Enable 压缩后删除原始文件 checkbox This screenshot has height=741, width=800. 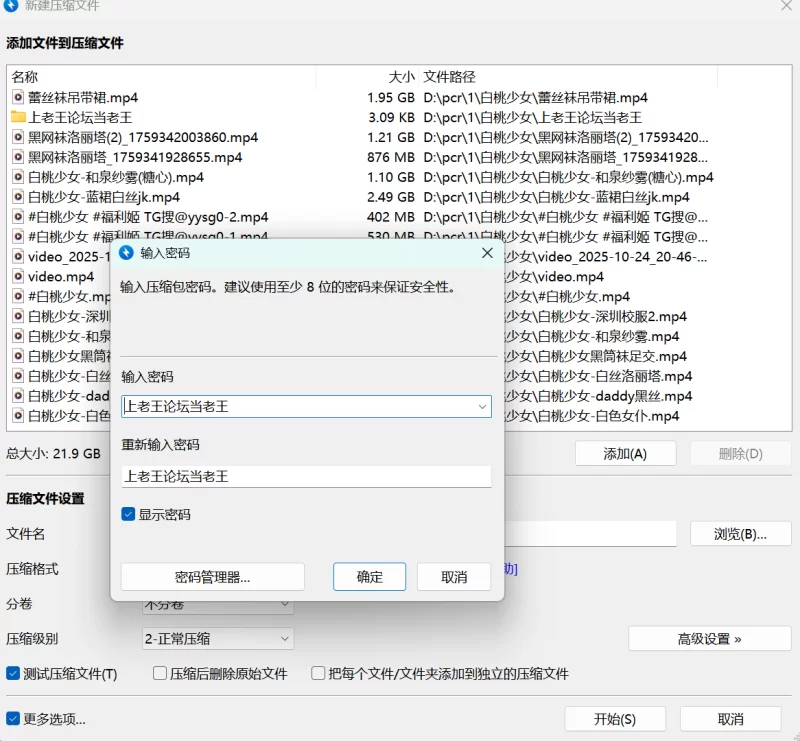tap(160, 674)
